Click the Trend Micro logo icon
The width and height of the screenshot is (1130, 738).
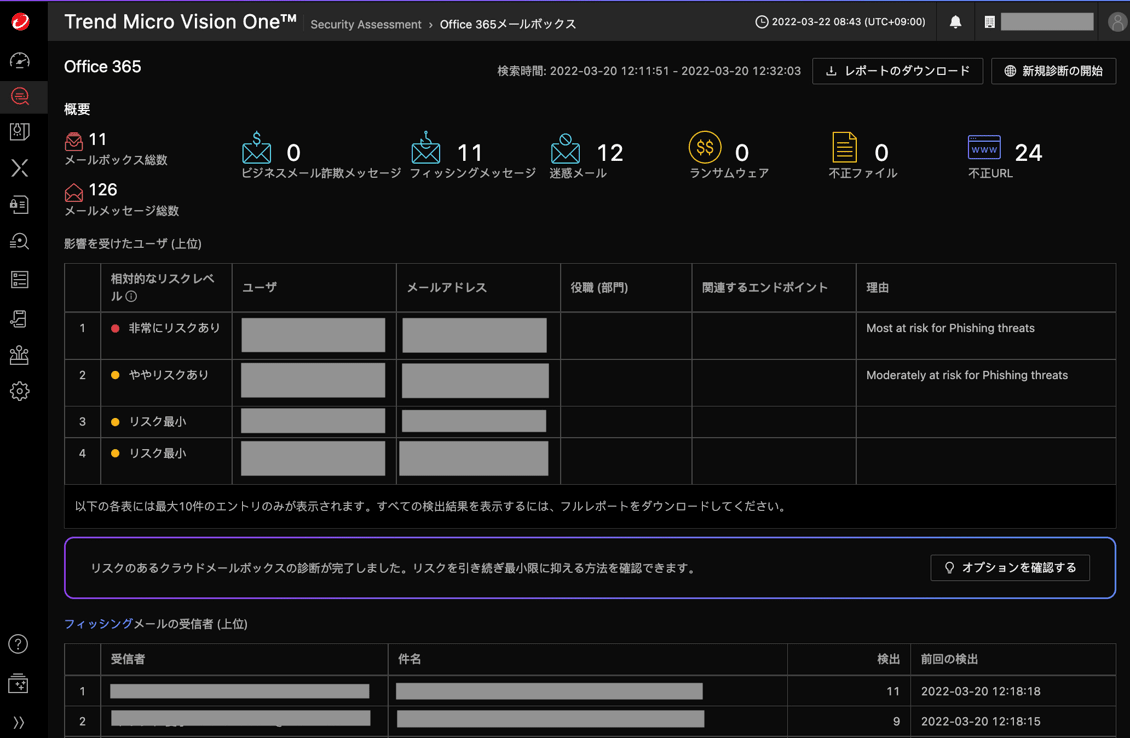tap(20, 21)
